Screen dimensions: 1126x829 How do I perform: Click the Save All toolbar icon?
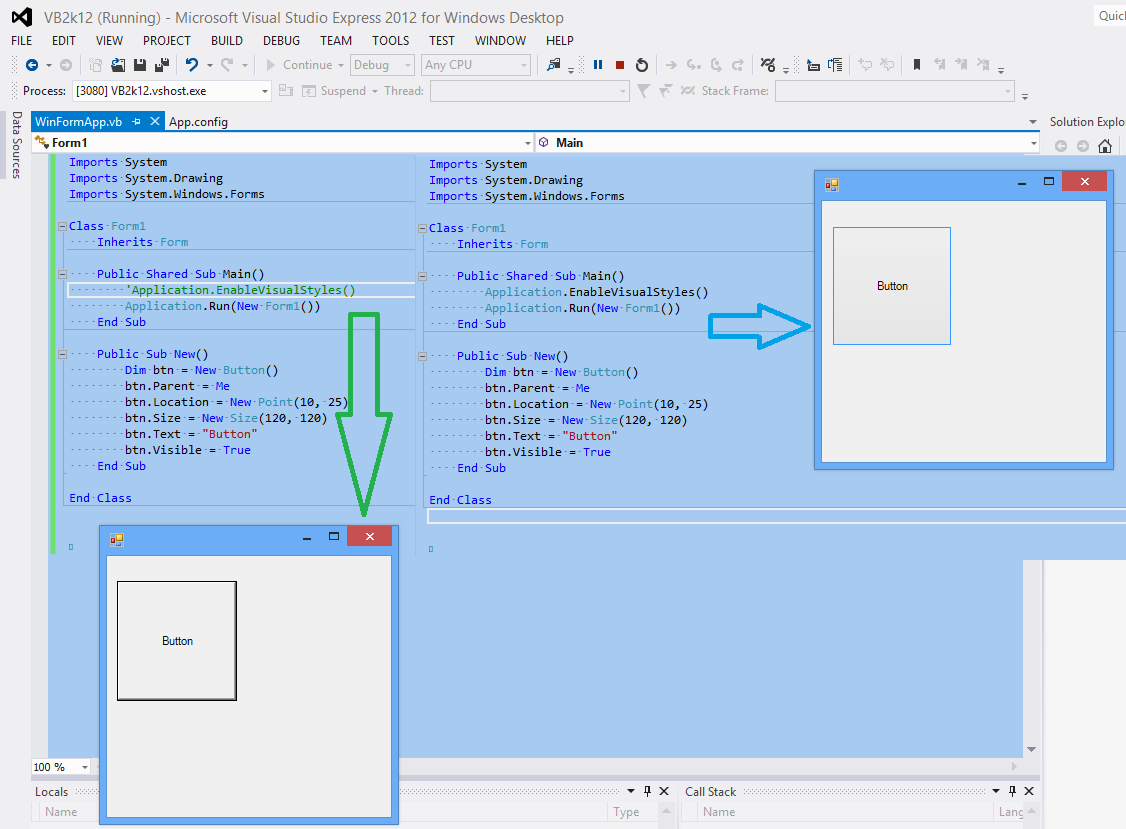coord(159,65)
